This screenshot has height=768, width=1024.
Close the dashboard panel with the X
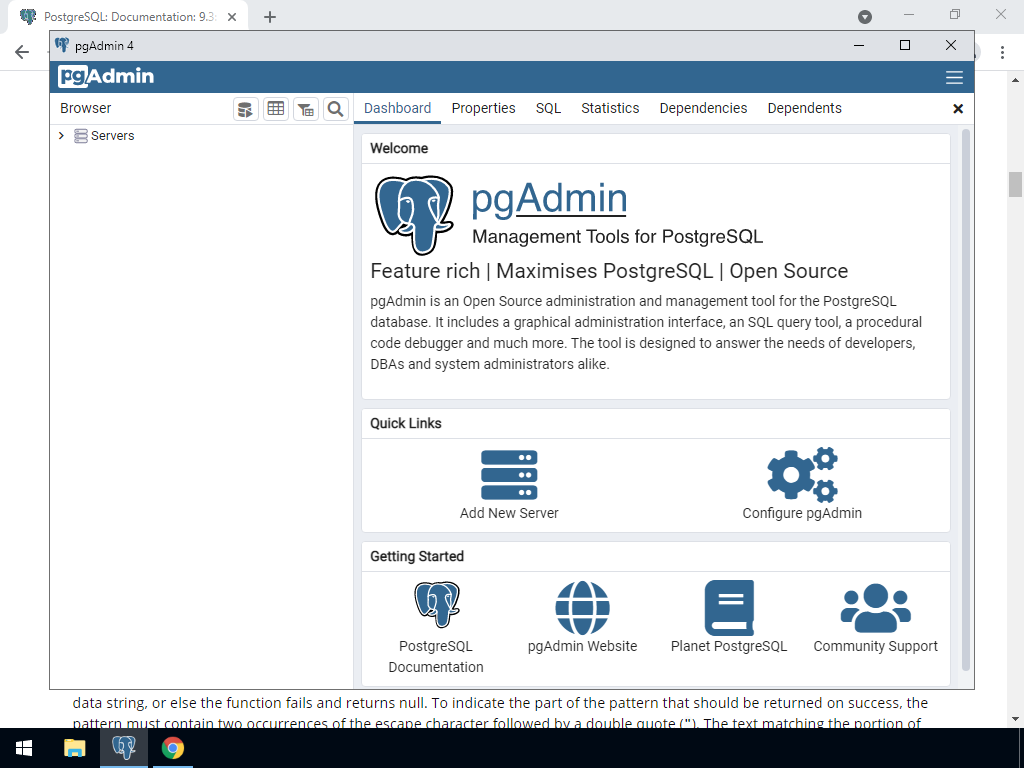pos(958,109)
